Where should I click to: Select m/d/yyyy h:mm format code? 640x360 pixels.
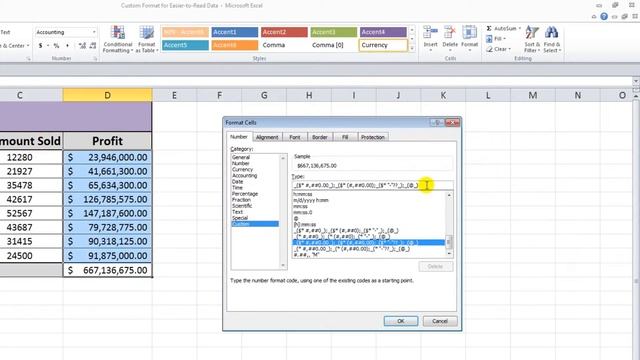[311, 200]
